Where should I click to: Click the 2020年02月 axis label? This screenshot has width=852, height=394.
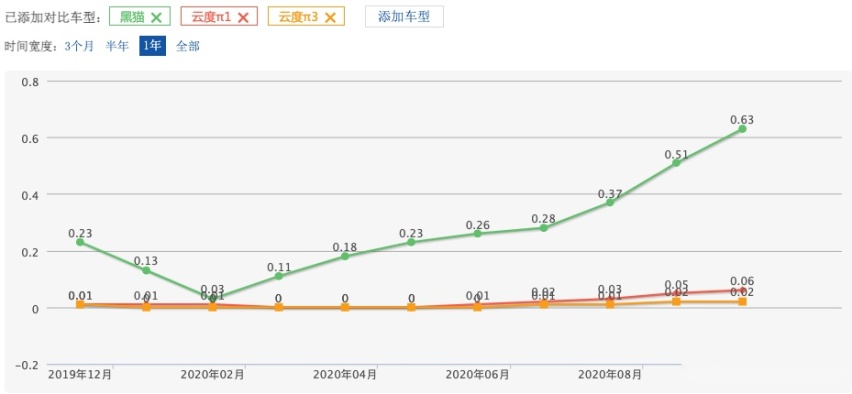(x=212, y=375)
